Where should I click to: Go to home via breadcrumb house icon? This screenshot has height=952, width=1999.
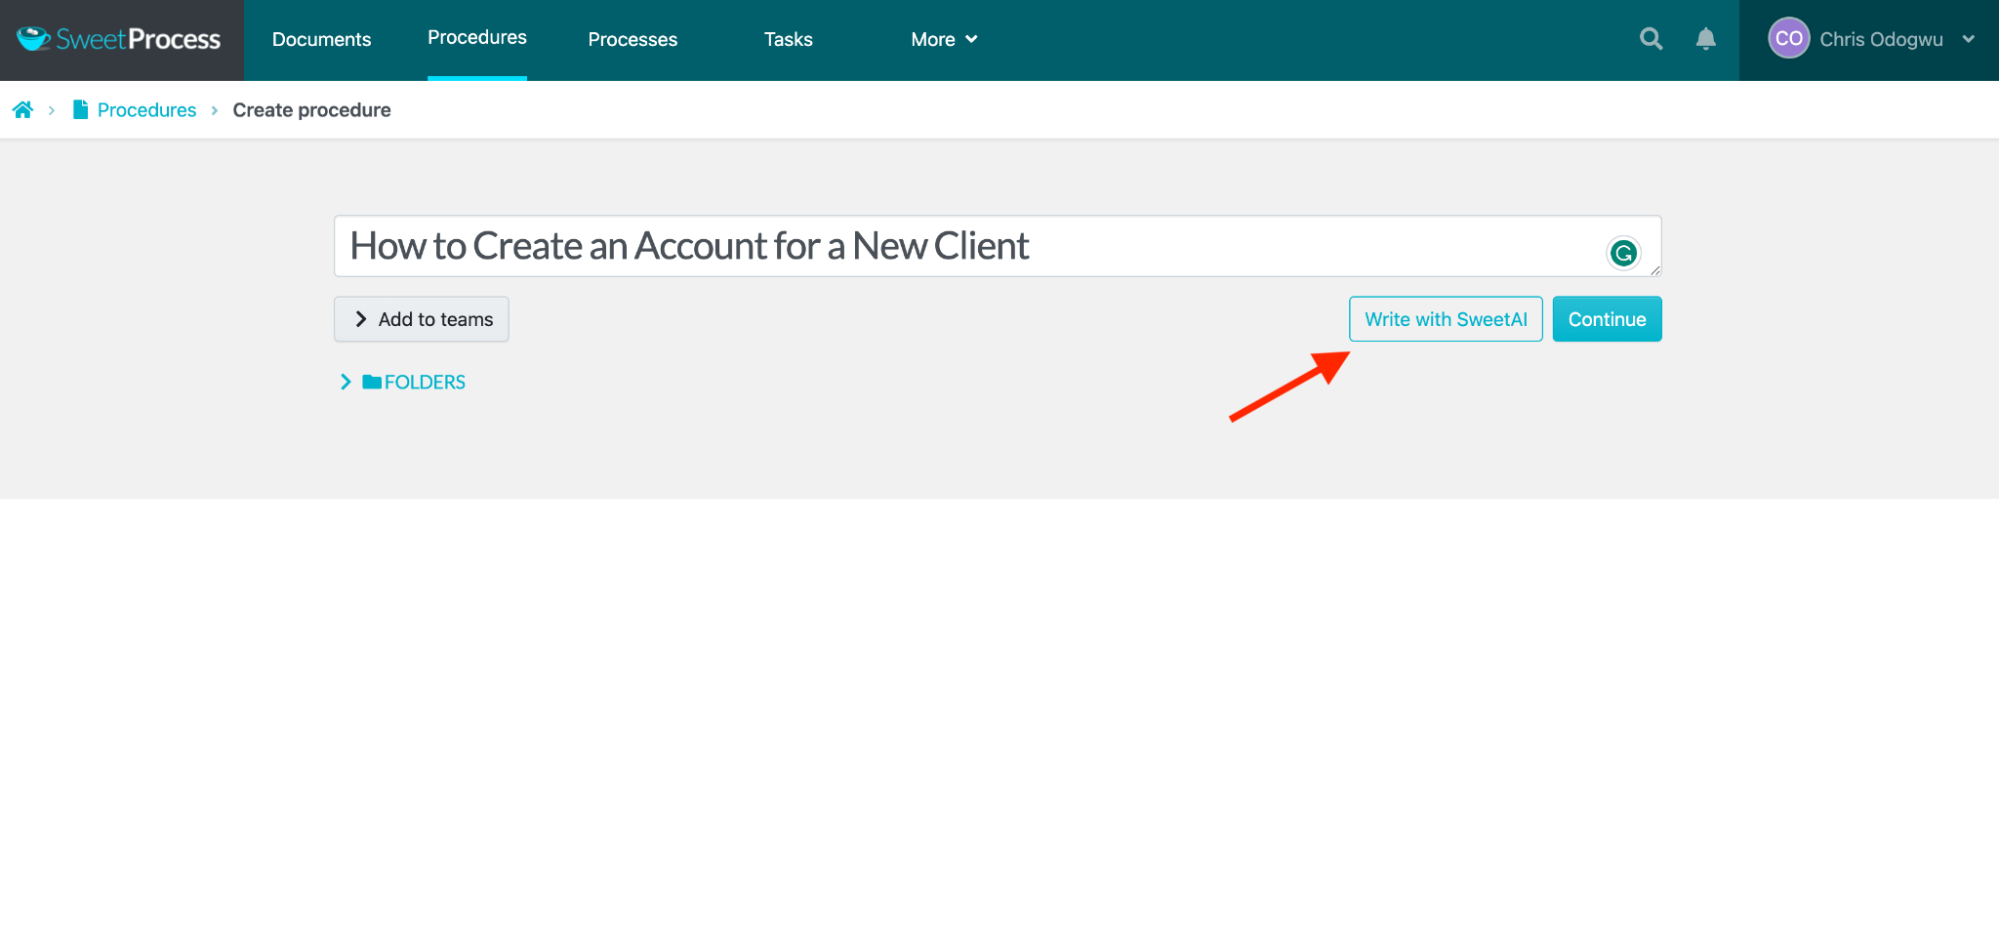point(23,110)
